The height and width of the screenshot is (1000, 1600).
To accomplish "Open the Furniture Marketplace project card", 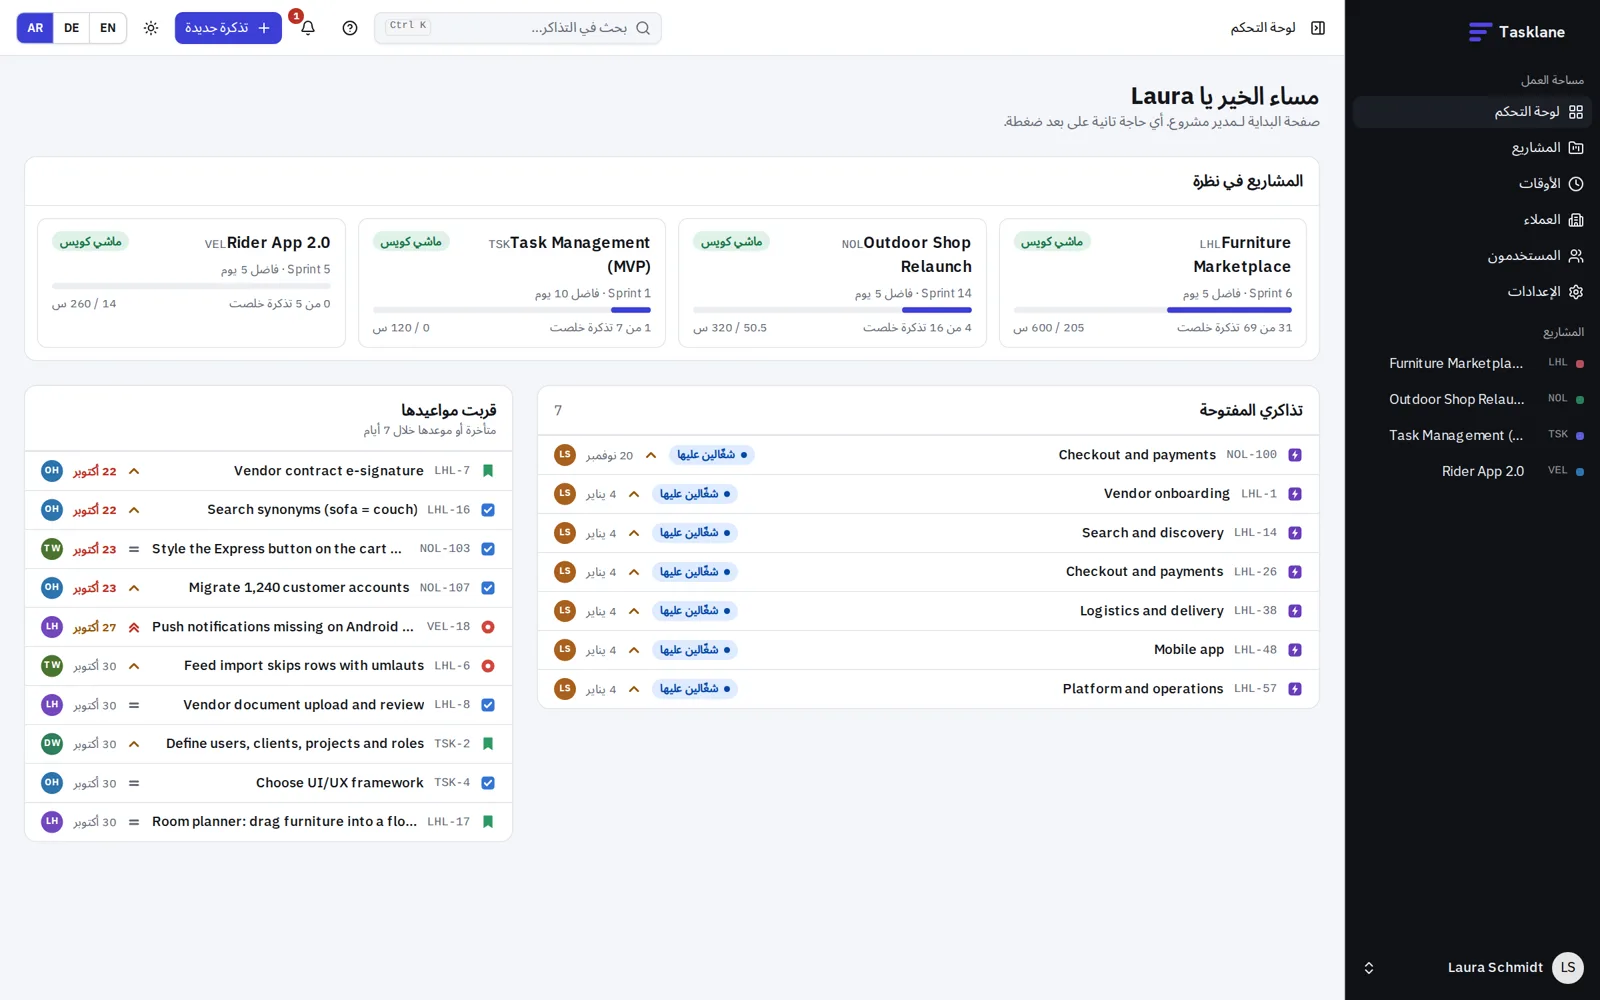I will (x=1153, y=283).
